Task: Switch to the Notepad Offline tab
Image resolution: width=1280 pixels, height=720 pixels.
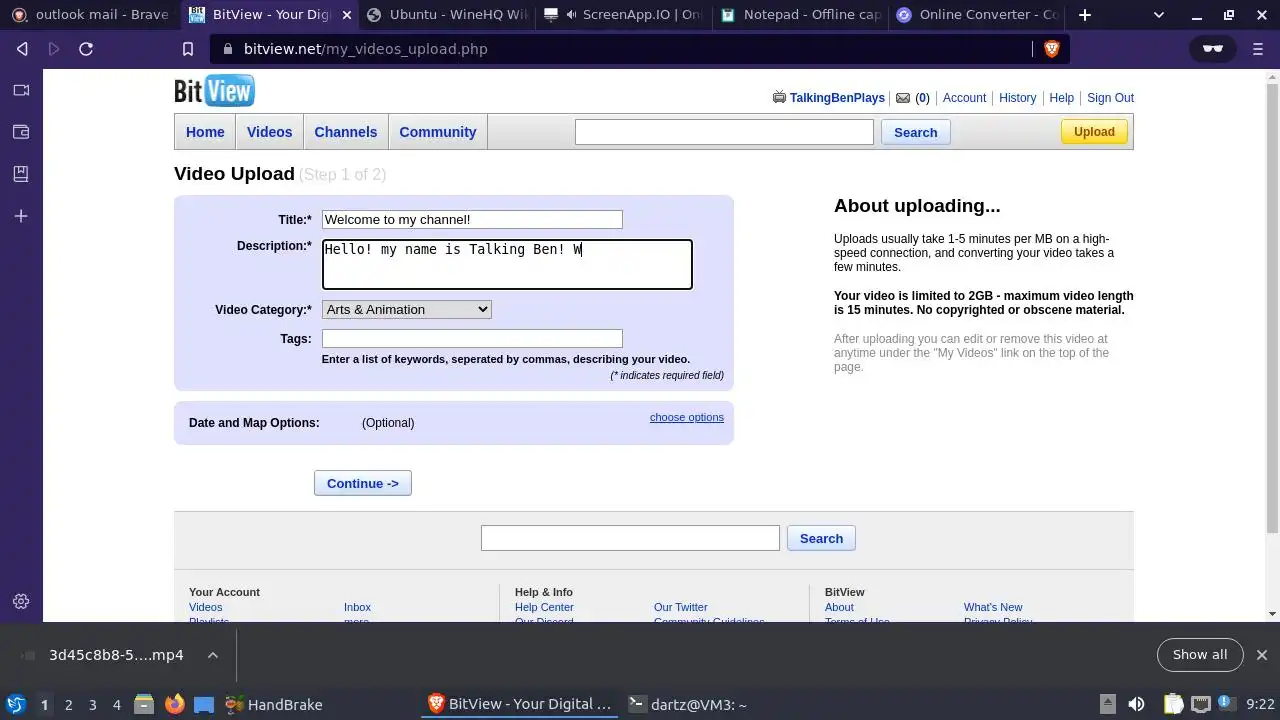Action: coord(801,15)
